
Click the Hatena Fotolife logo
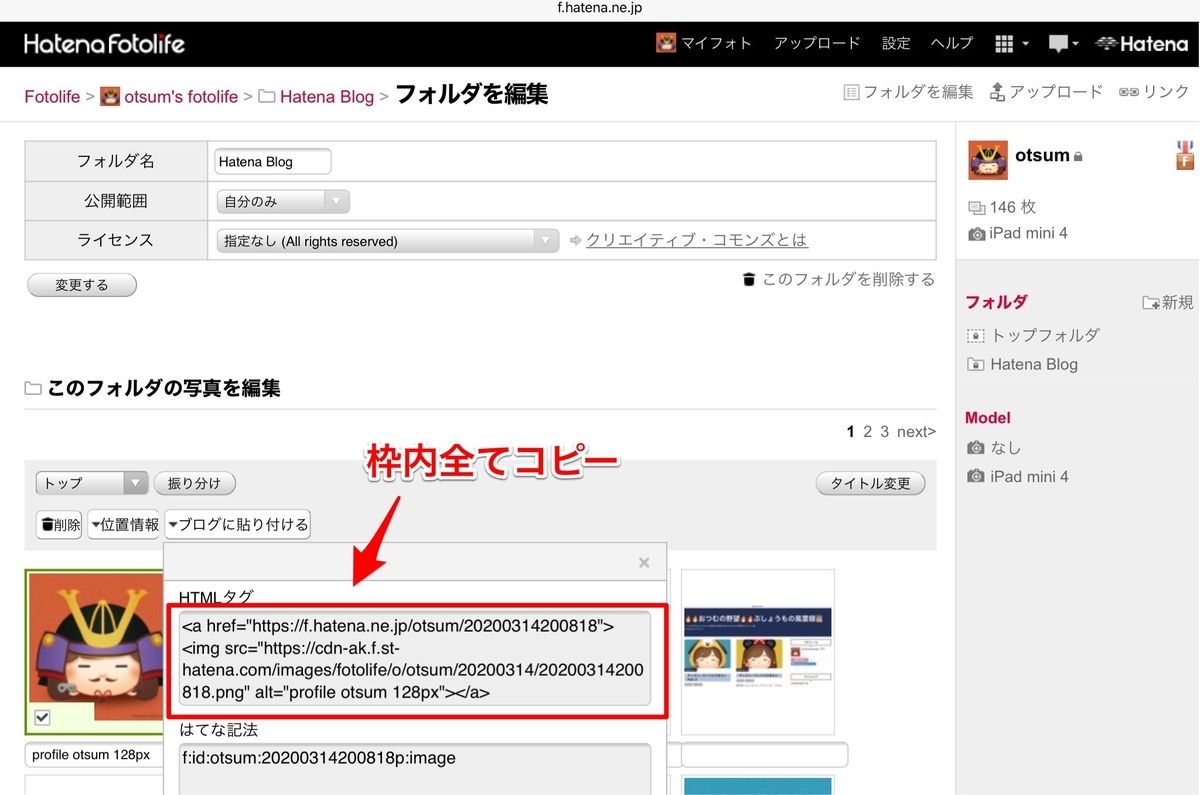[105, 43]
